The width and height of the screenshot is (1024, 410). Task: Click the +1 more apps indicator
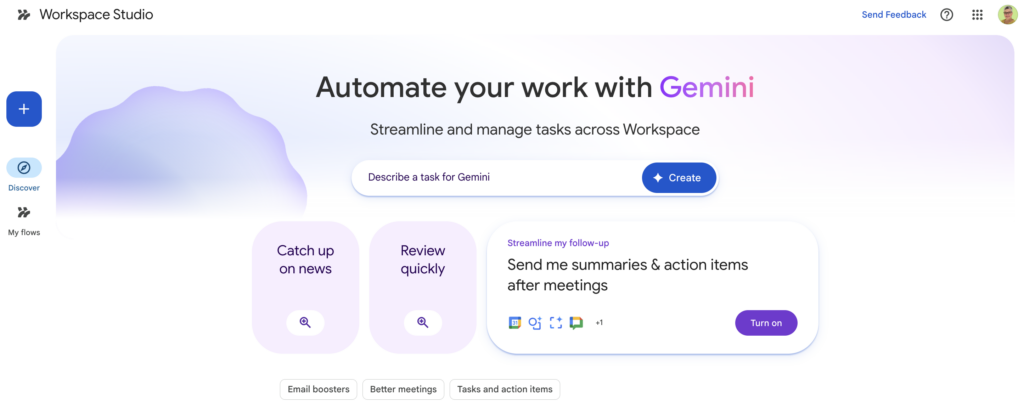599,323
